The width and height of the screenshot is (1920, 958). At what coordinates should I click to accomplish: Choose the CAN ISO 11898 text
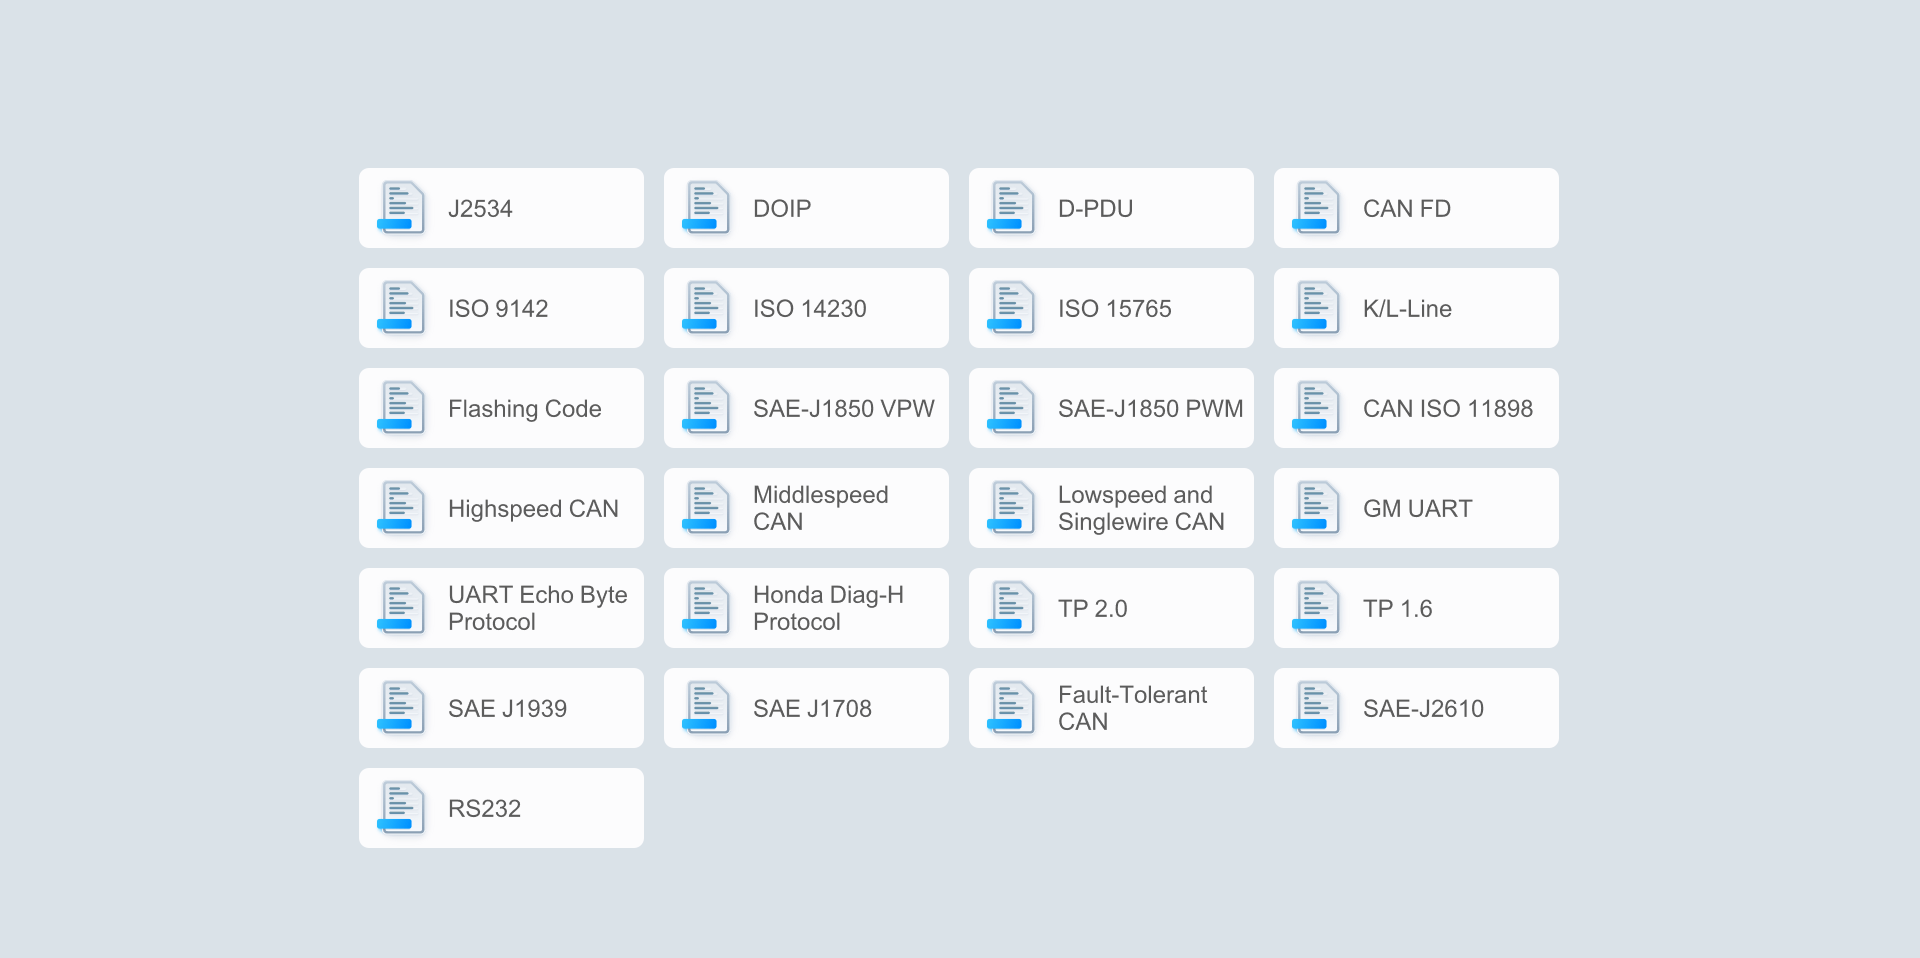coord(1447,409)
